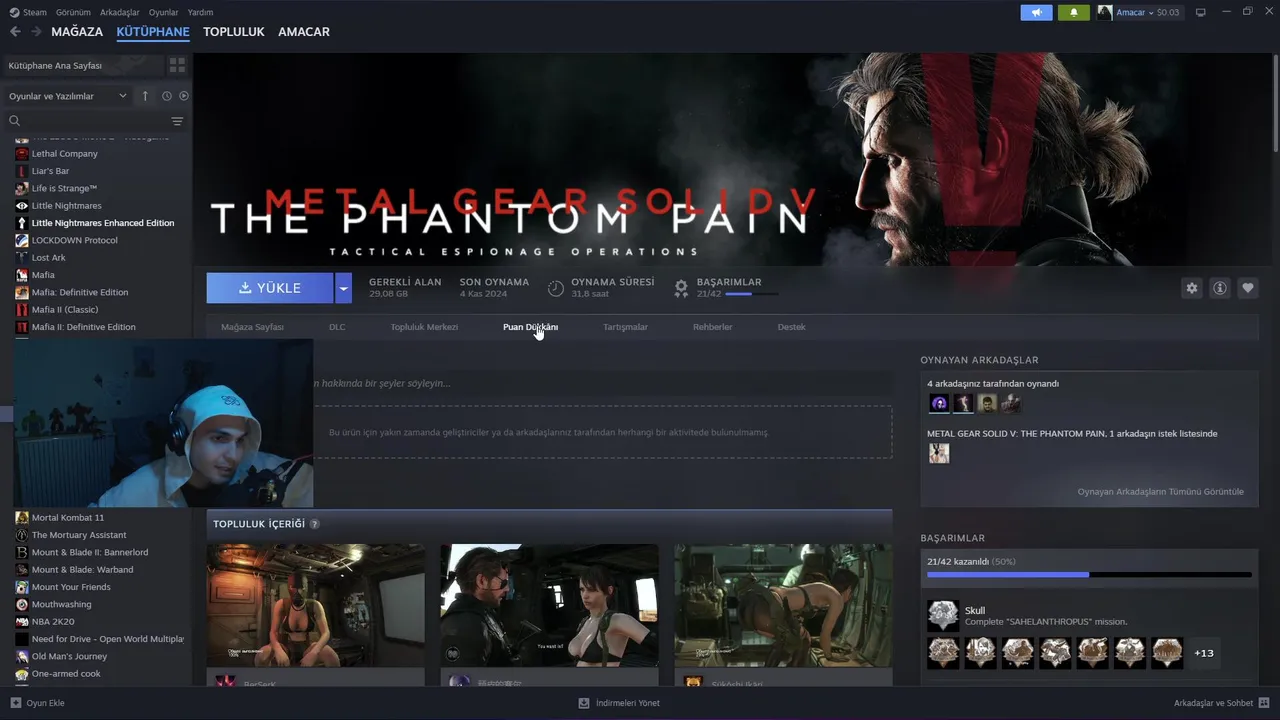Viewport: 1280px width, 720px height.
Task: Open Arkadaşlar ve Sohbet chat icon
Action: click(x=1265, y=703)
